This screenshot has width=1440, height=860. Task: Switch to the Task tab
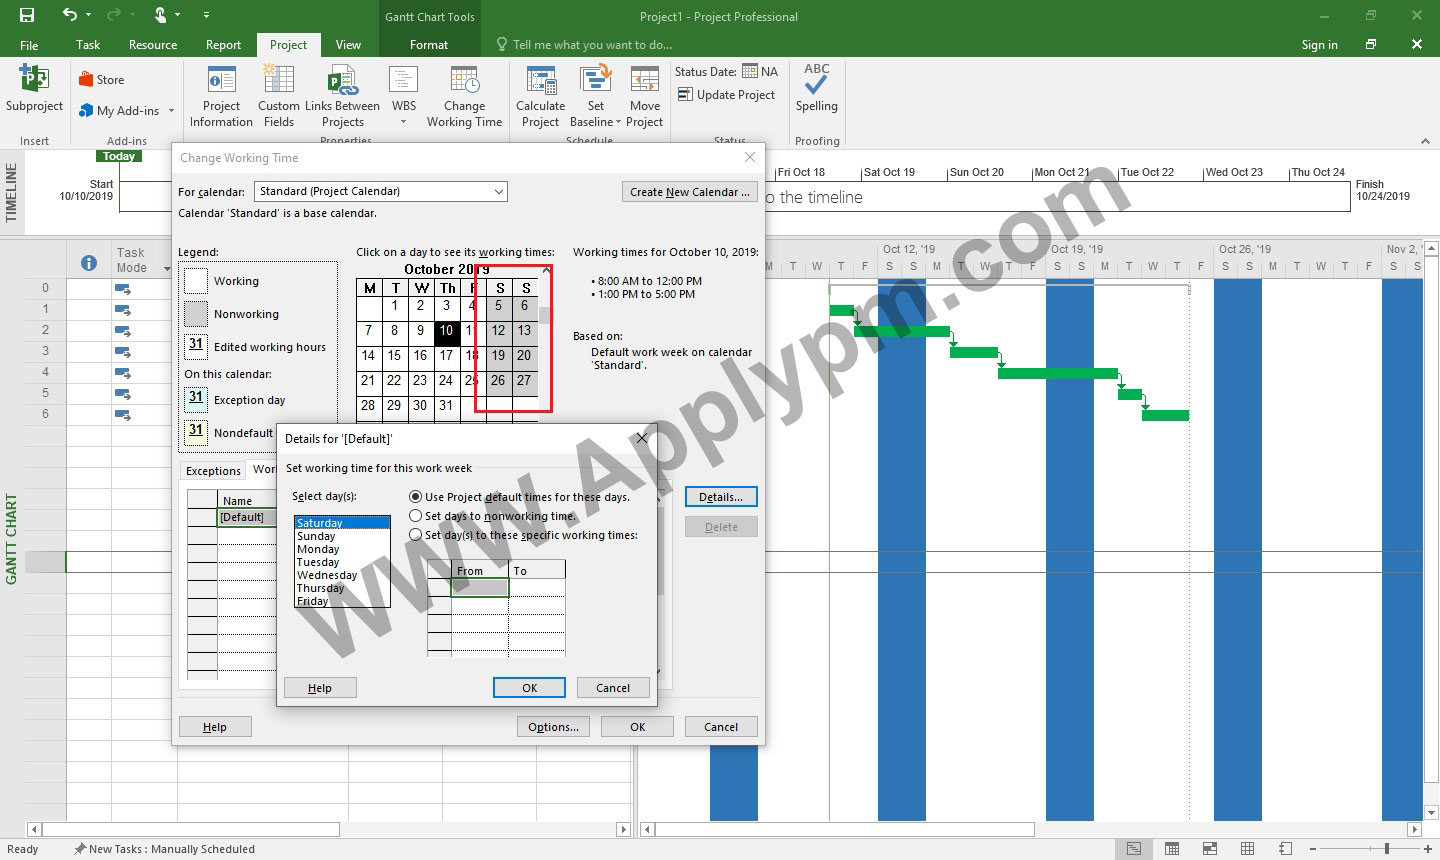pyautogui.click(x=88, y=45)
